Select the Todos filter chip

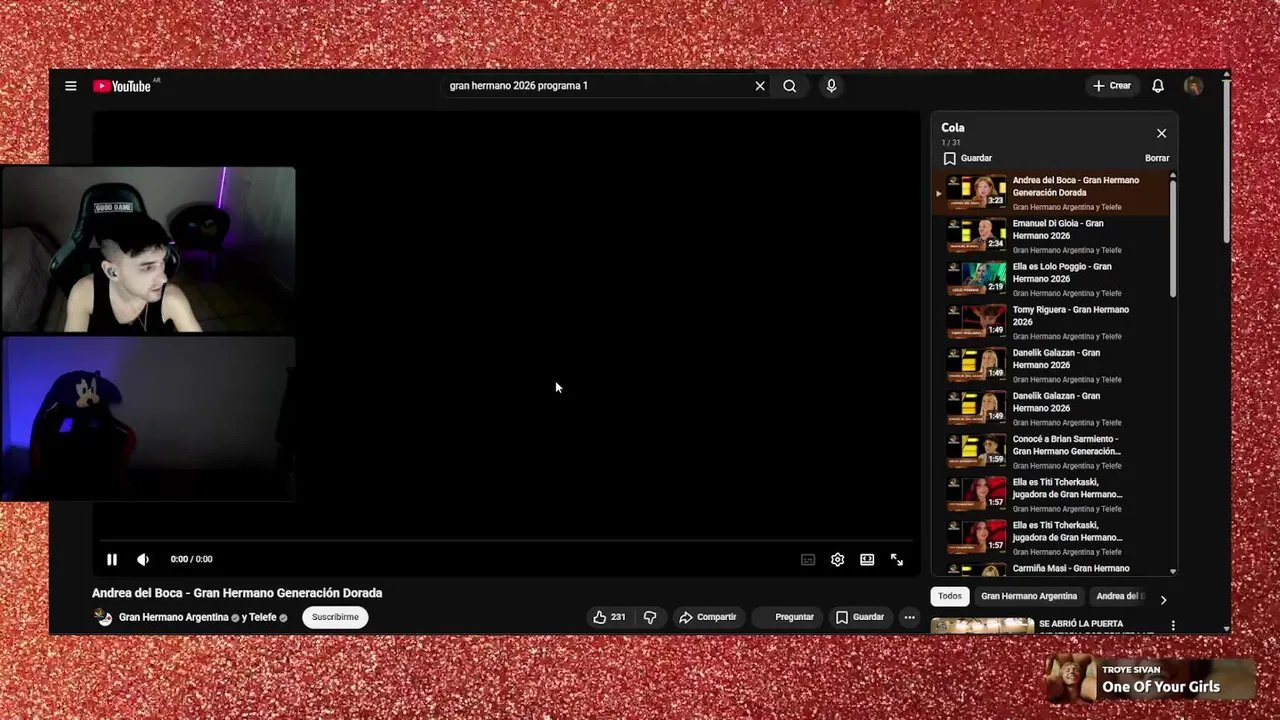[950, 596]
